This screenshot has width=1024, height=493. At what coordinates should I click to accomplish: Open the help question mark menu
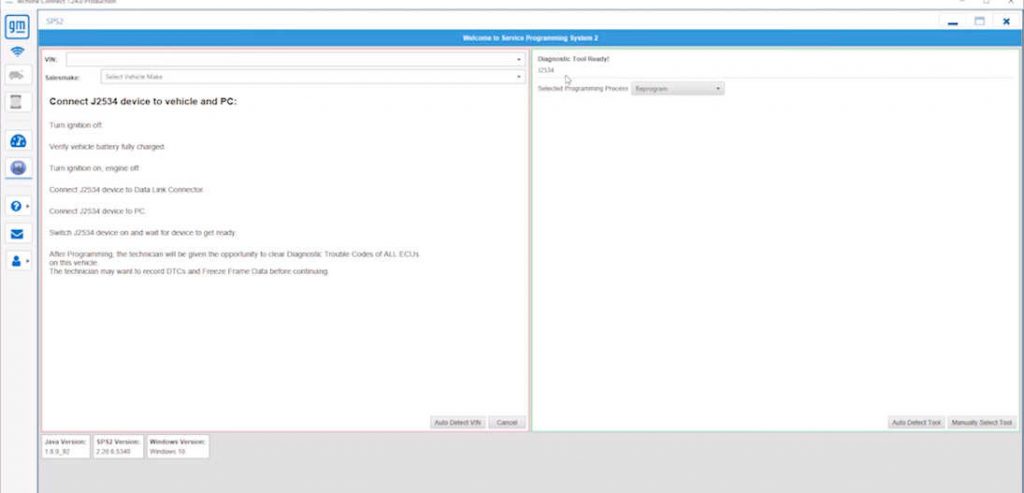[18, 206]
